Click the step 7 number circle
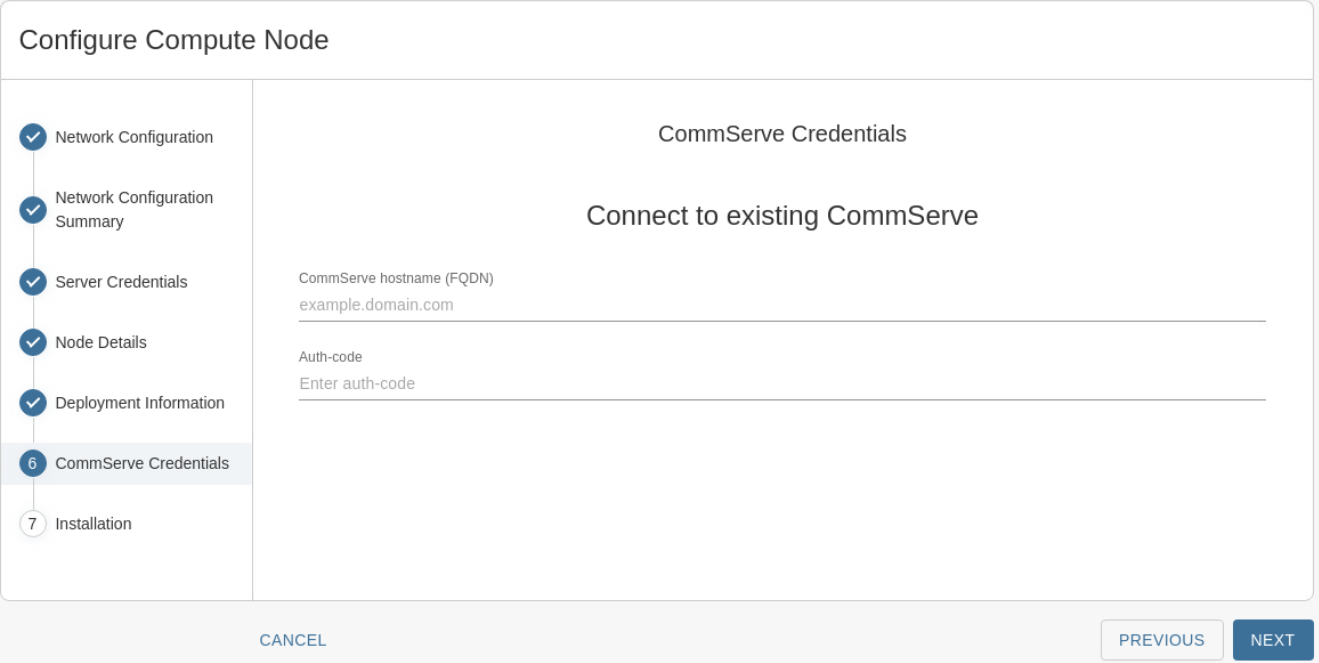This screenshot has width=1319, height=663. (x=33, y=524)
